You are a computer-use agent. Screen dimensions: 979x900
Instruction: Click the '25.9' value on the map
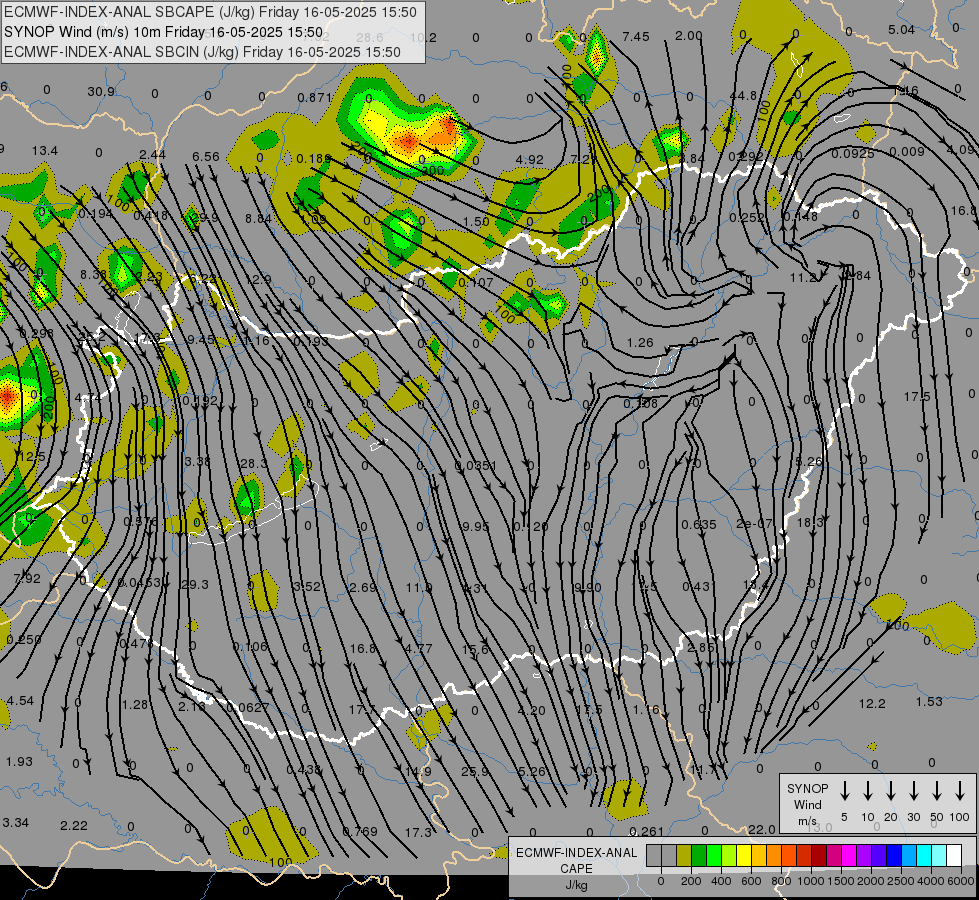tap(475, 771)
